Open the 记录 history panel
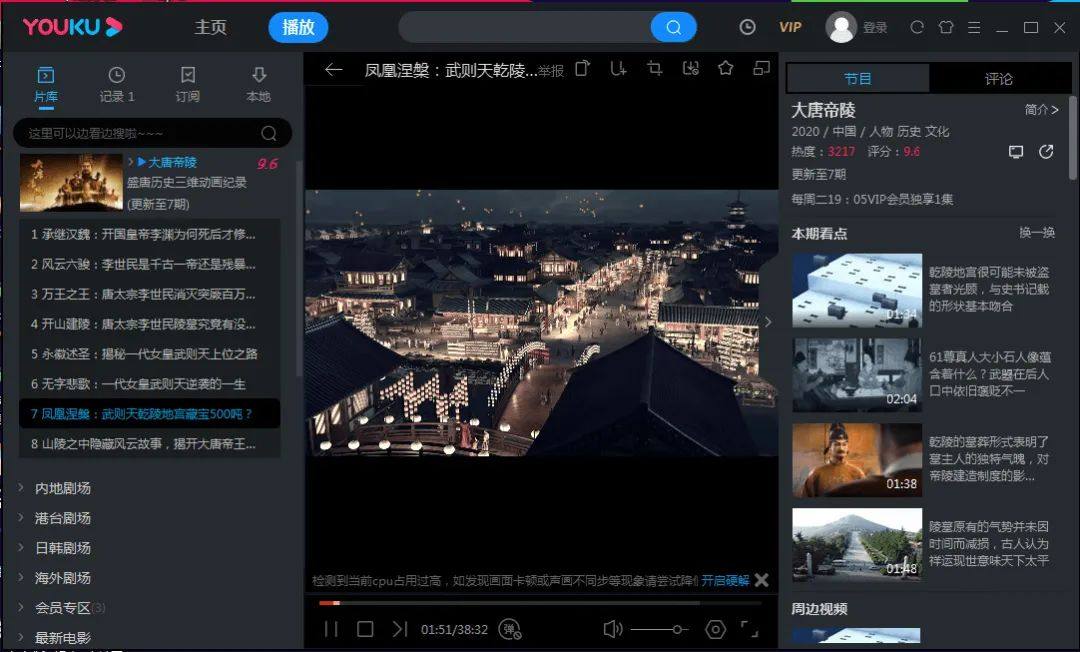The height and width of the screenshot is (652, 1080). (x=116, y=80)
